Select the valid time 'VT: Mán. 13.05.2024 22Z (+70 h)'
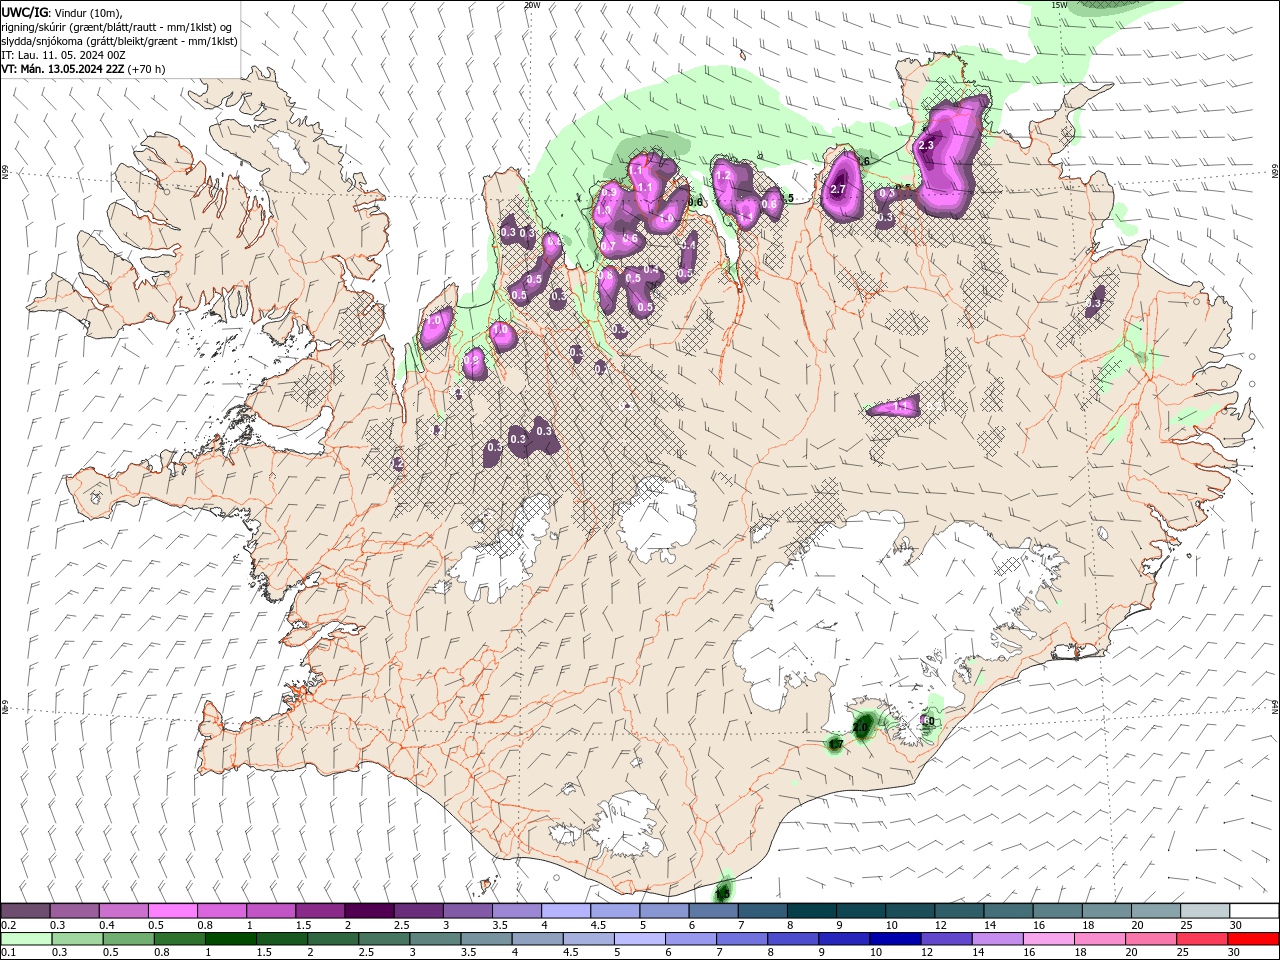The image size is (1280, 960). tap(84, 70)
